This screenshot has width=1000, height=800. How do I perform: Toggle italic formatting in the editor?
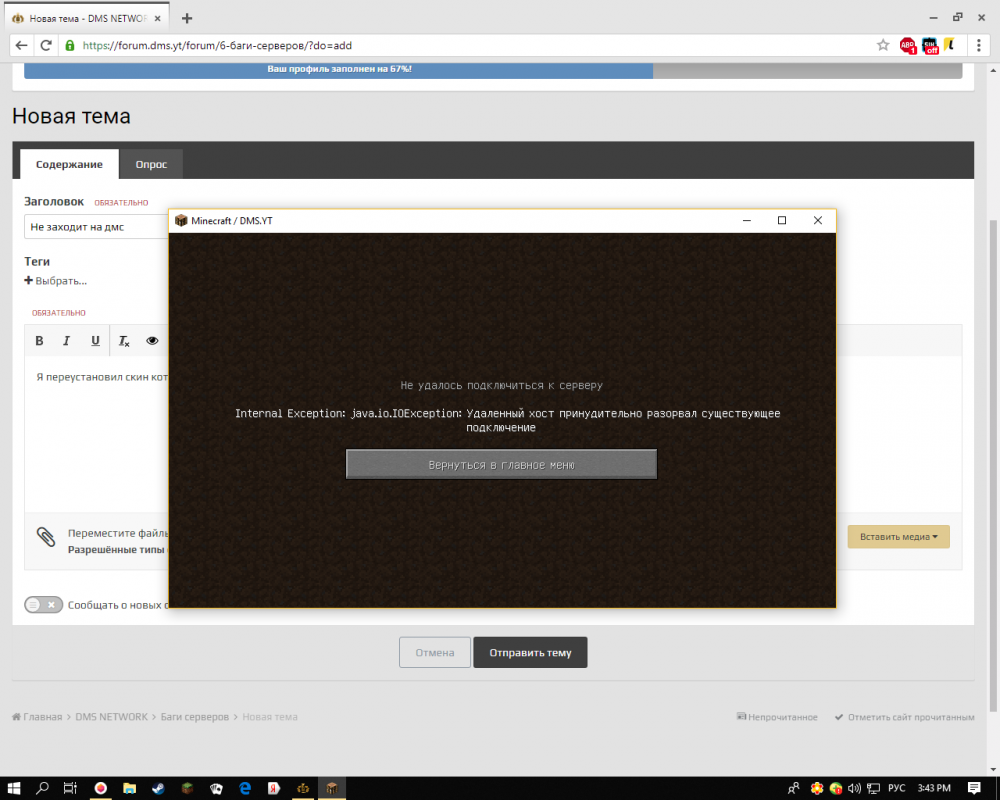67,341
